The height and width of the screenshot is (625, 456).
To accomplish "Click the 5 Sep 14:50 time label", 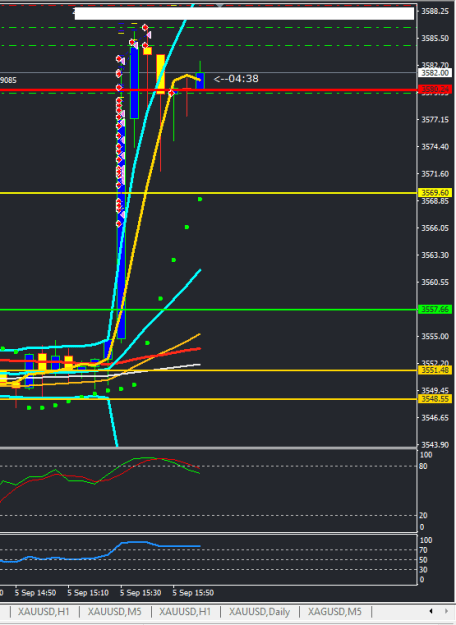I will pyautogui.click(x=35, y=593).
